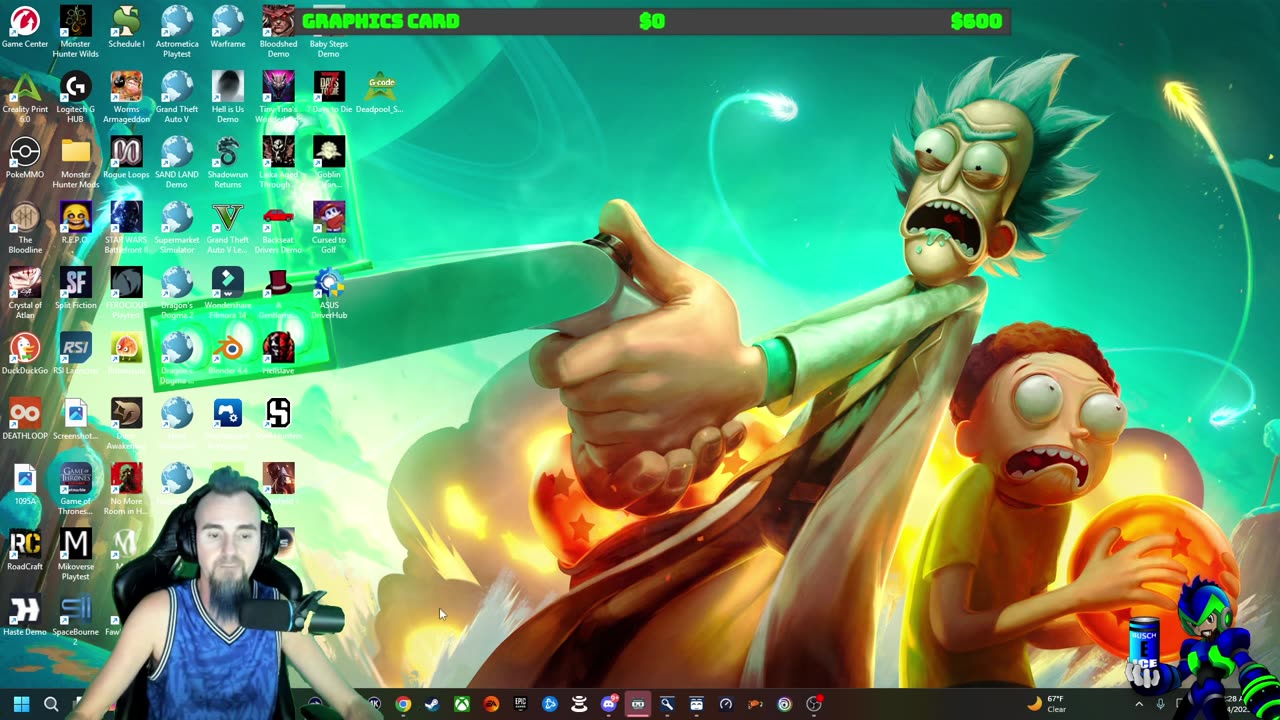
Task: Open DuckDuckGo browser shortcut
Action: click(25, 353)
